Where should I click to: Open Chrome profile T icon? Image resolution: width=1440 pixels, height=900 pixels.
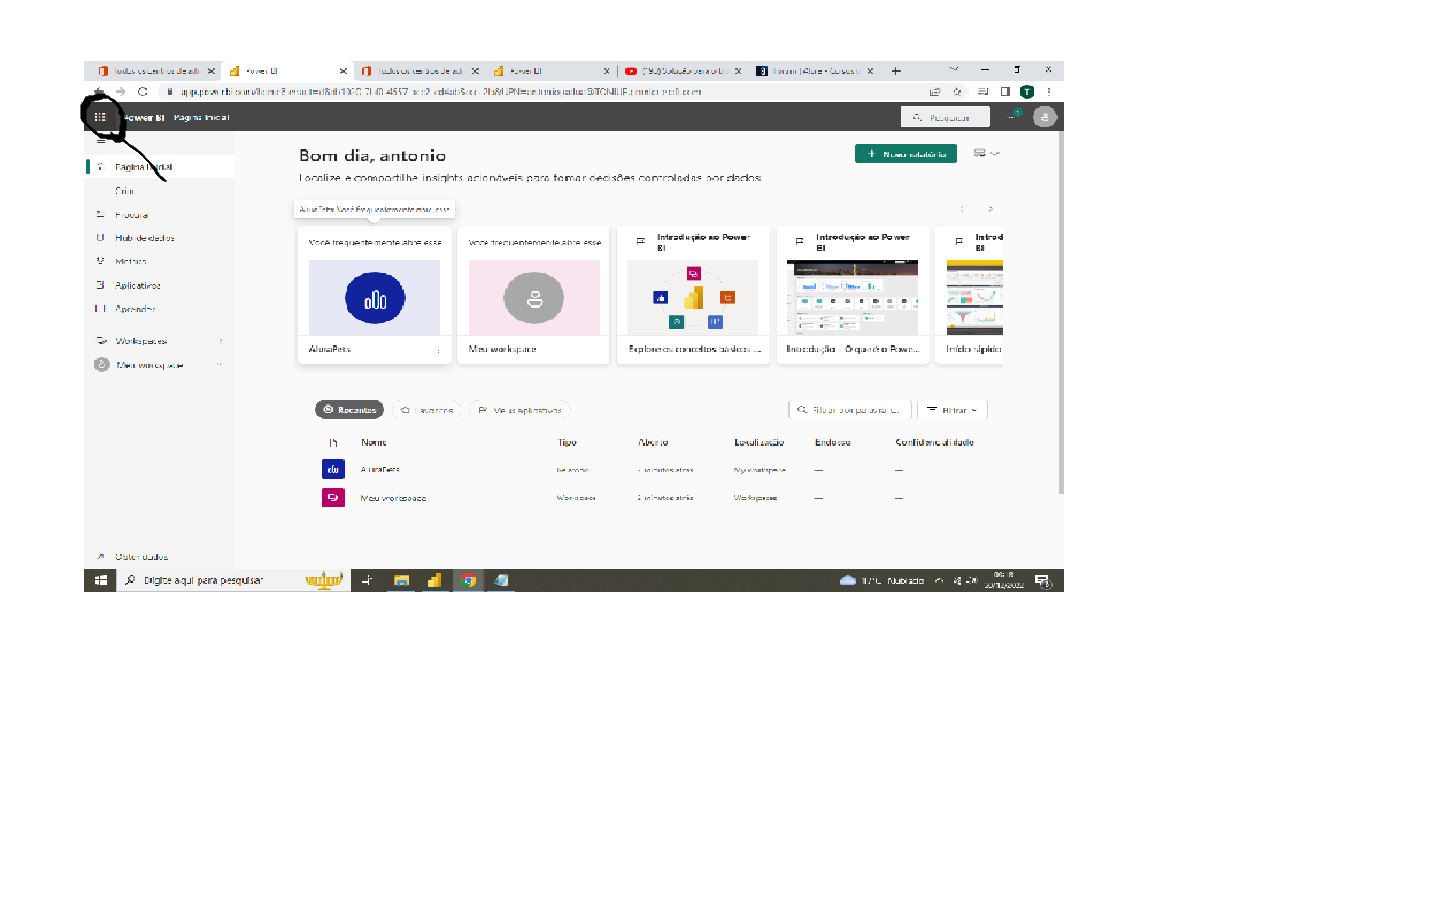[x=1027, y=91]
